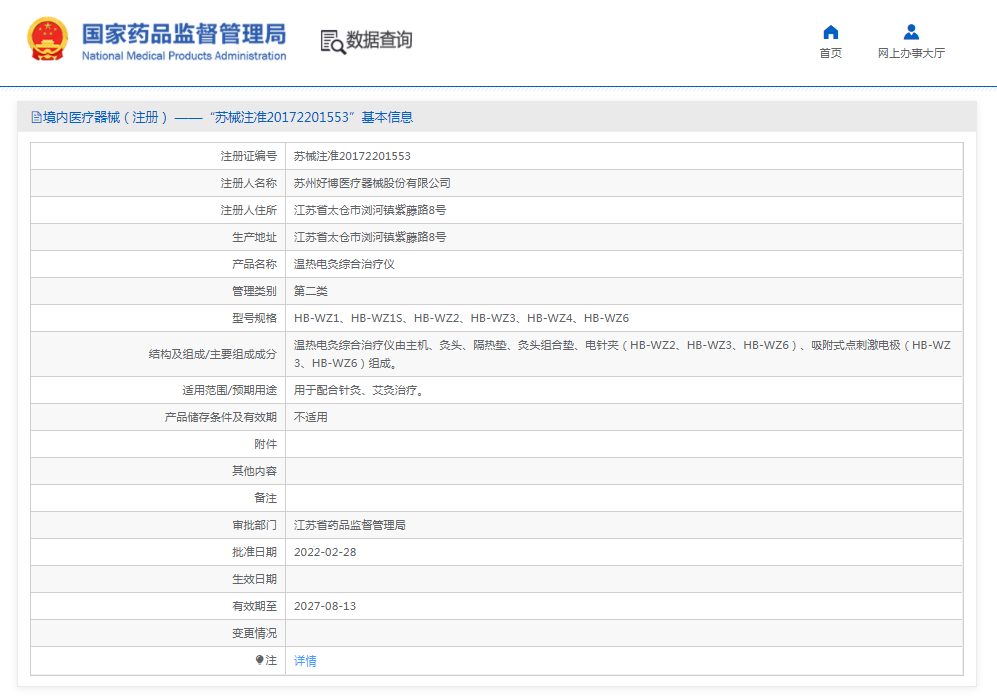Click 国家药品监督管理局 title
The height and width of the screenshot is (700, 997).
[184, 34]
